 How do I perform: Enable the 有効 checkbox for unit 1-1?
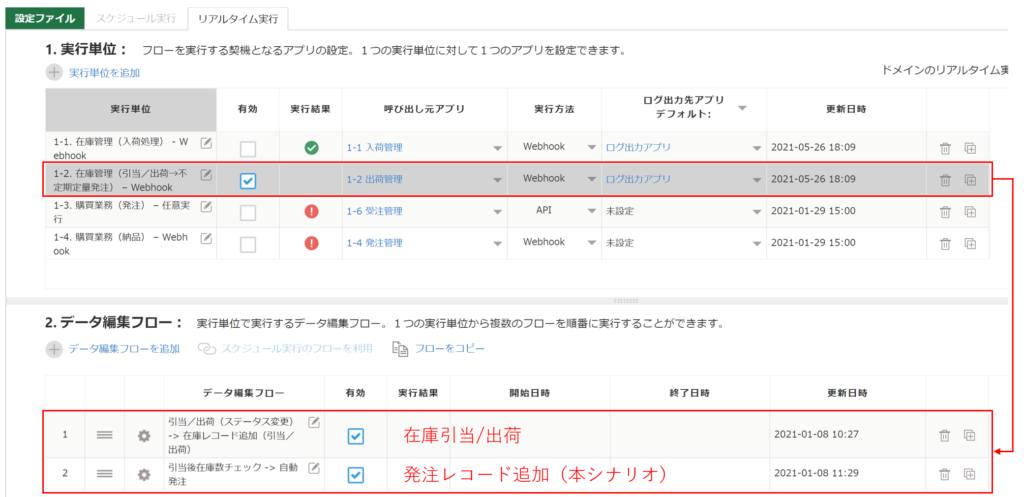click(x=248, y=149)
